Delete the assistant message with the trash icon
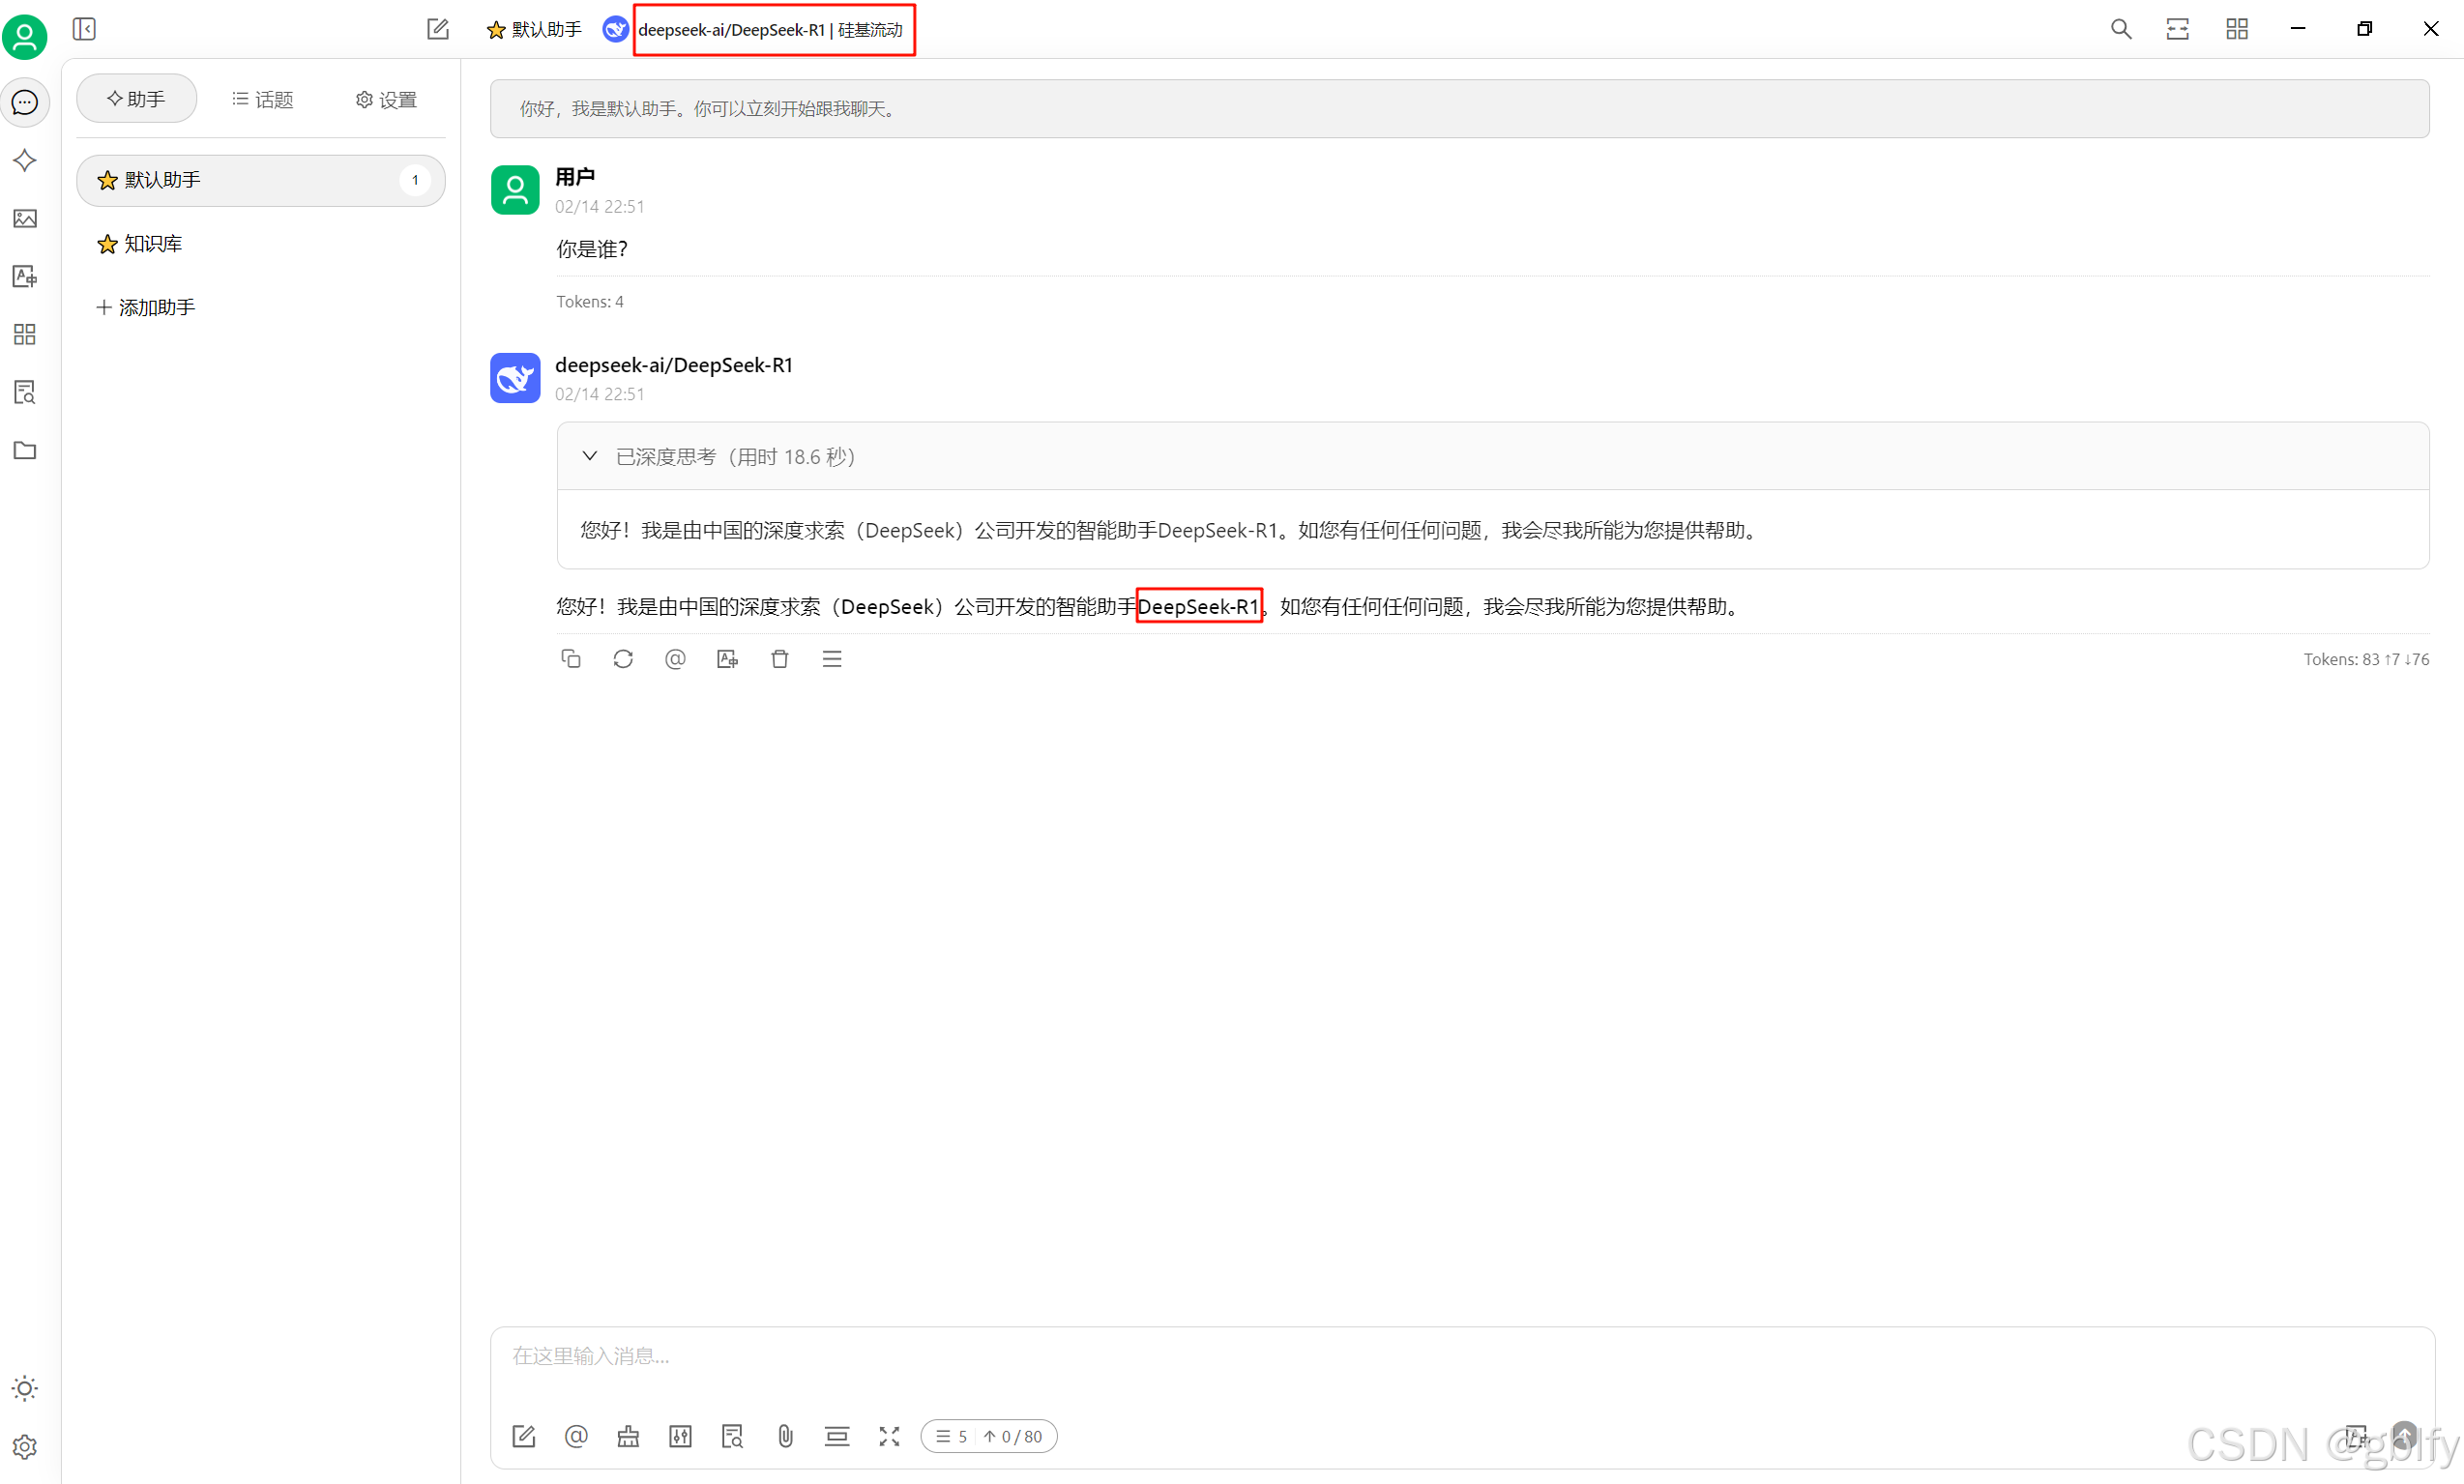 click(780, 659)
